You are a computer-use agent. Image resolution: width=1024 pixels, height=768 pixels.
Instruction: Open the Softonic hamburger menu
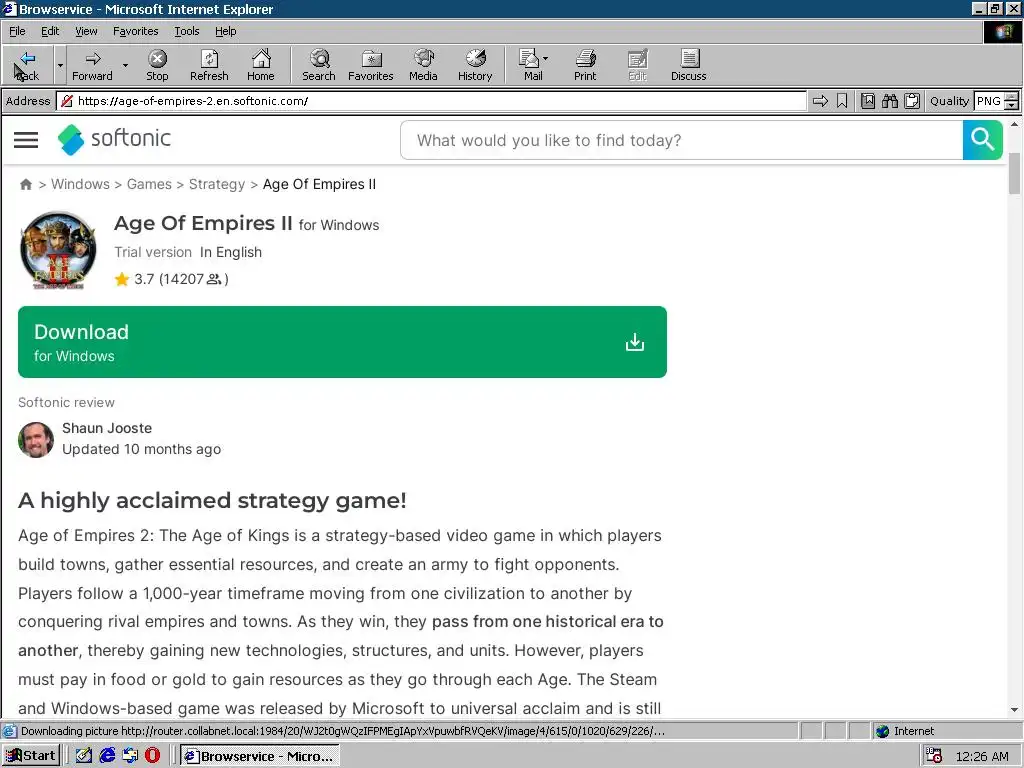(26, 140)
